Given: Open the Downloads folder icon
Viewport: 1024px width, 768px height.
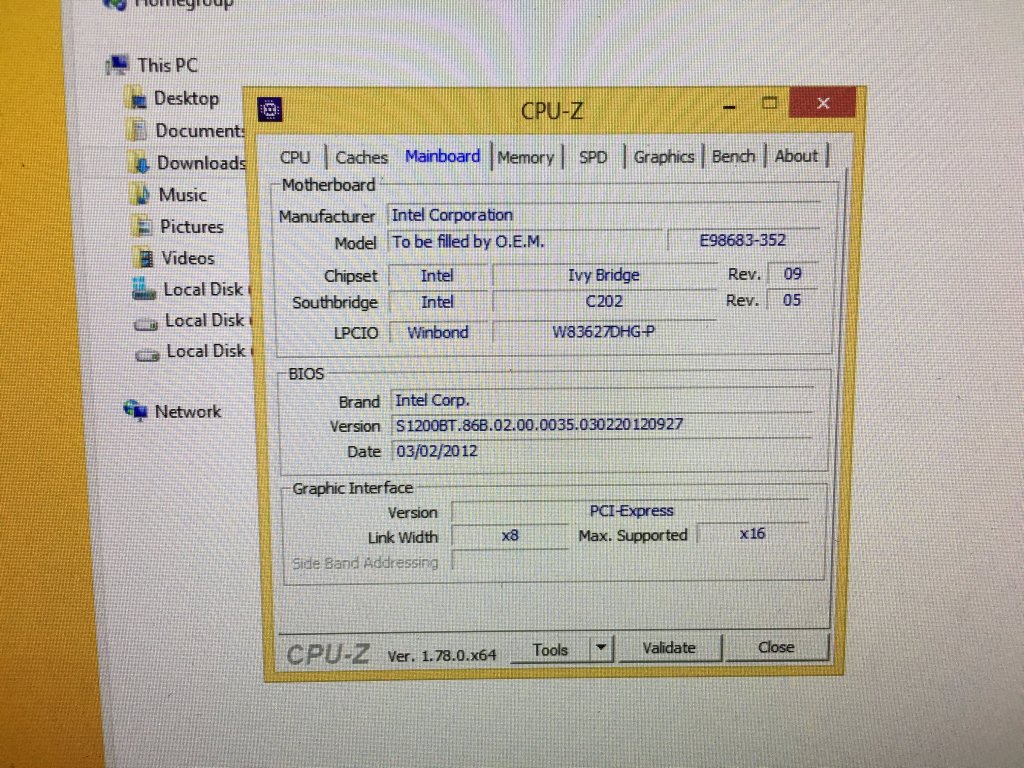Looking at the screenshot, I should [141, 163].
